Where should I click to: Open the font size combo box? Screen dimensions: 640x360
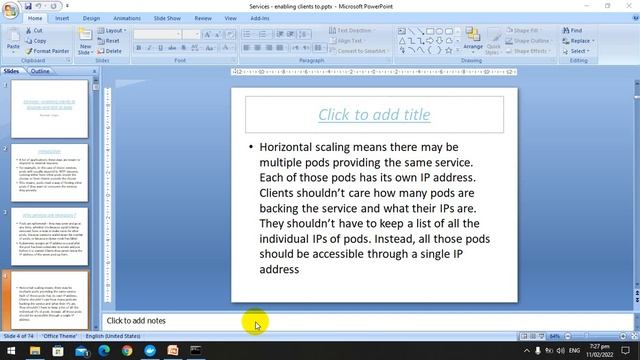tap(191, 34)
